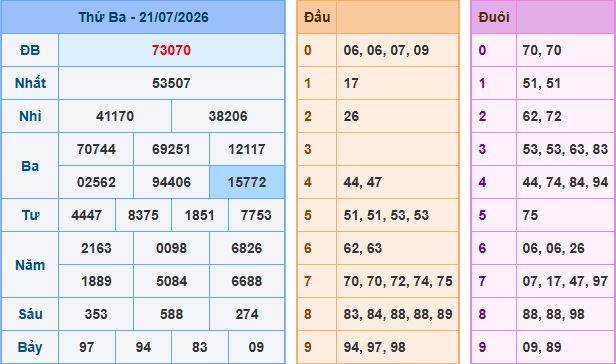The image size is (616, 364).
Task: Click the Đầu column header
Action: point(317,17)
